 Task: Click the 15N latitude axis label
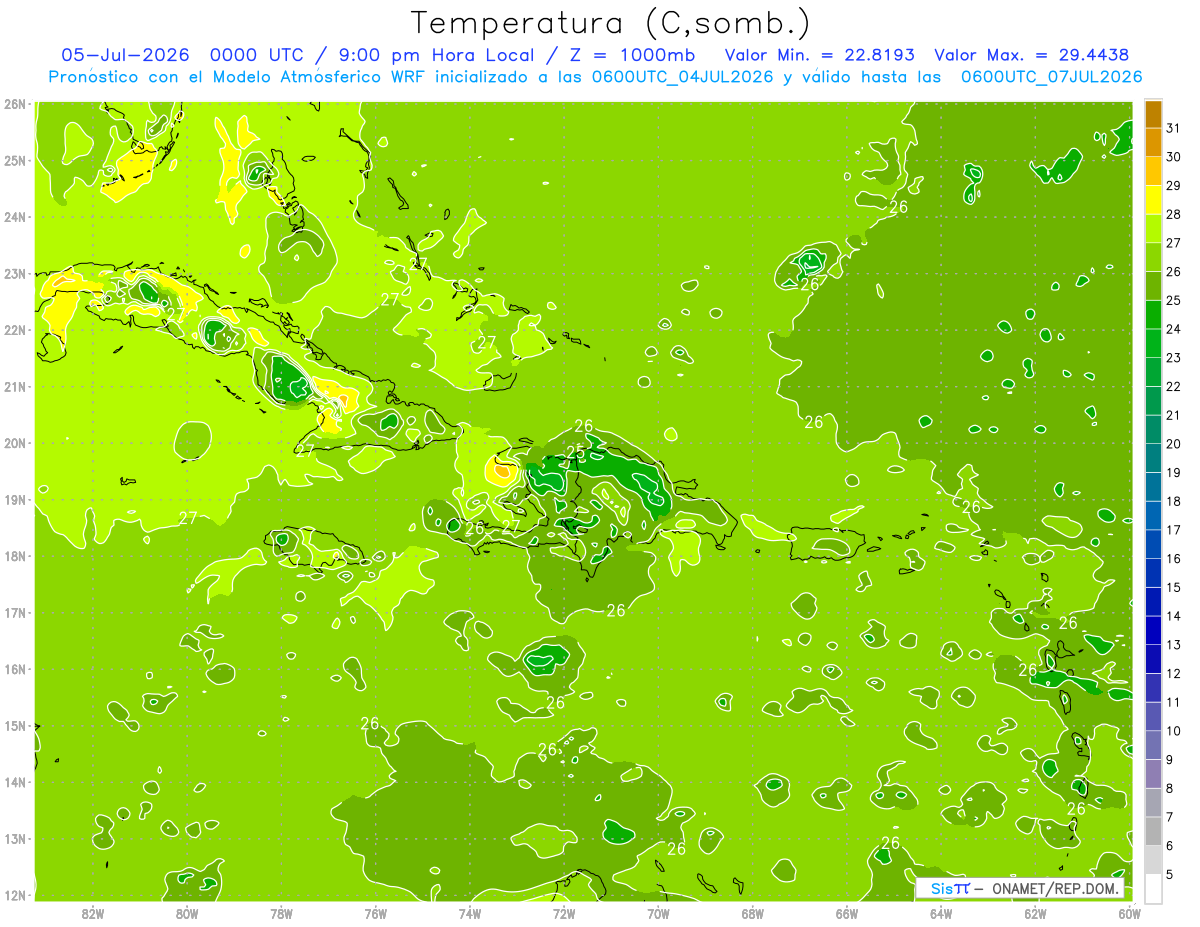tap(15, 725)
